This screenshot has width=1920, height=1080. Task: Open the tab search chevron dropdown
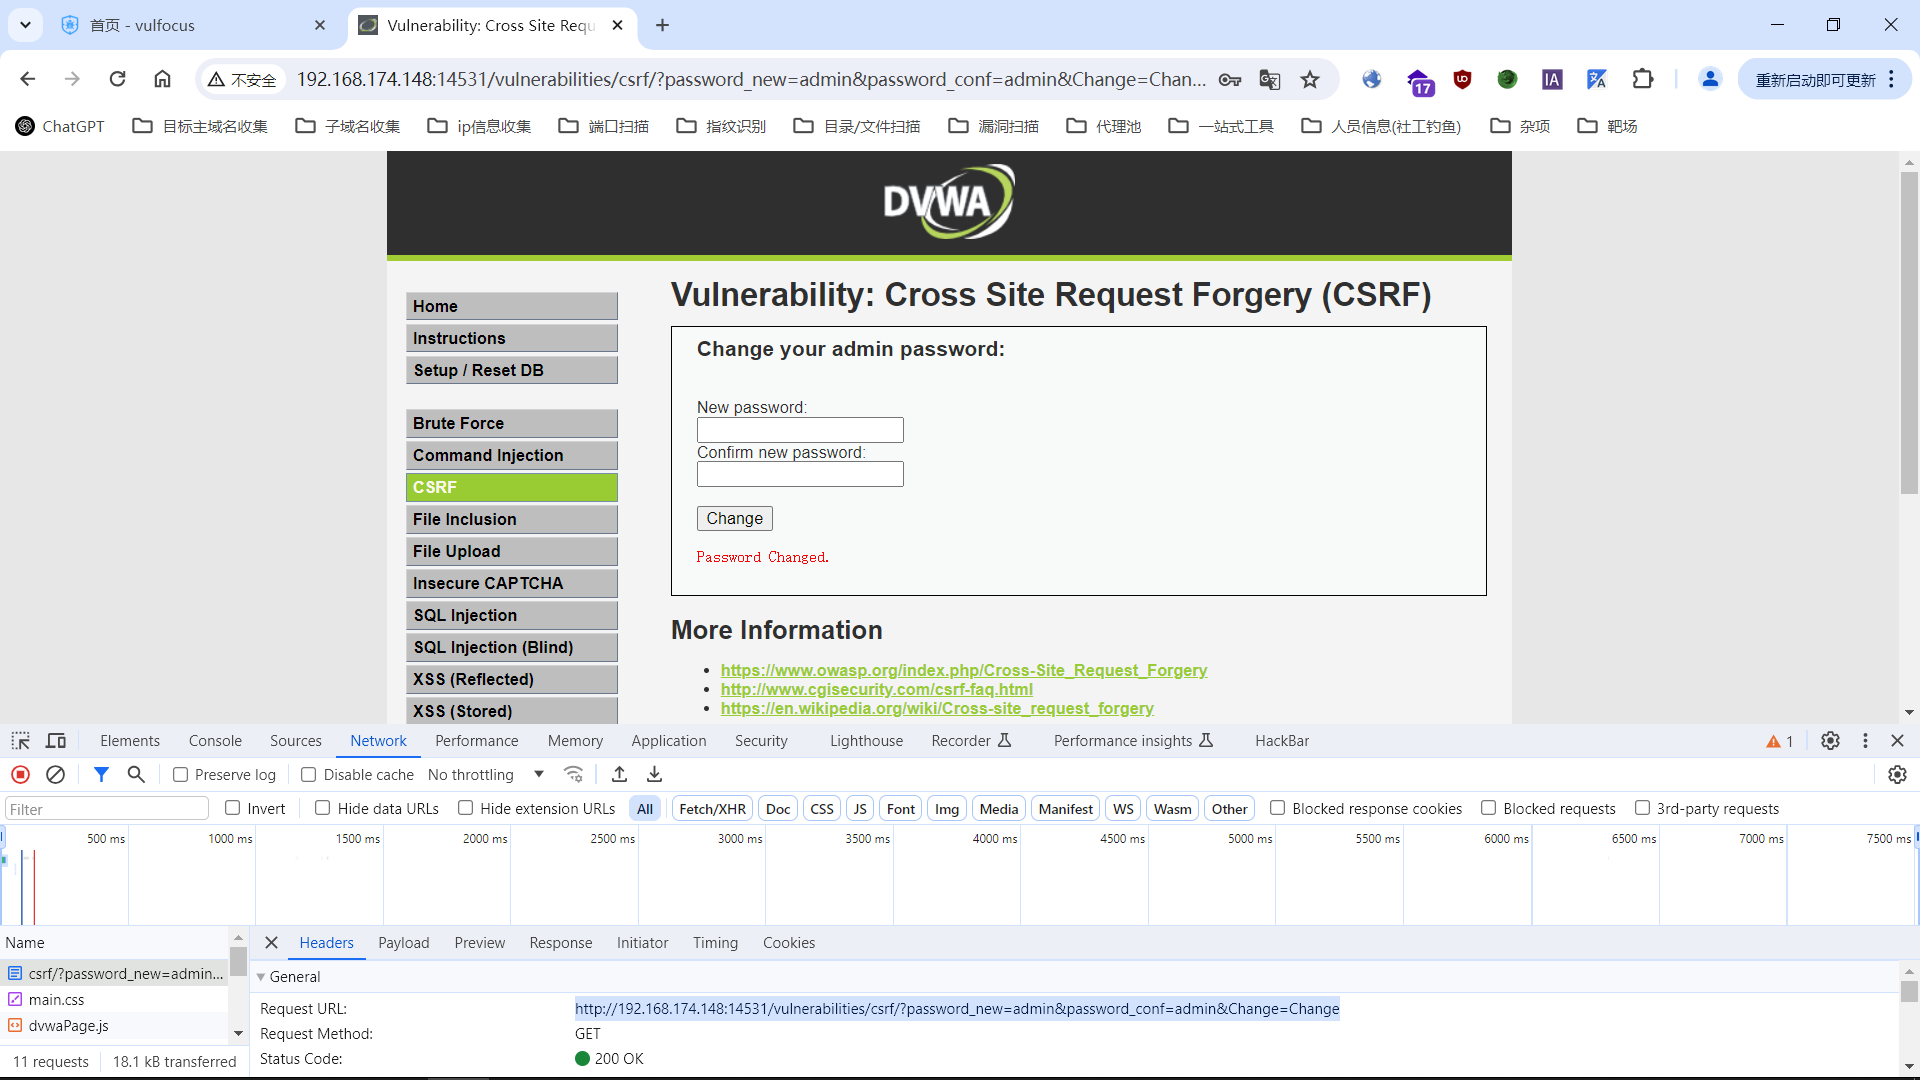point(25,25)
